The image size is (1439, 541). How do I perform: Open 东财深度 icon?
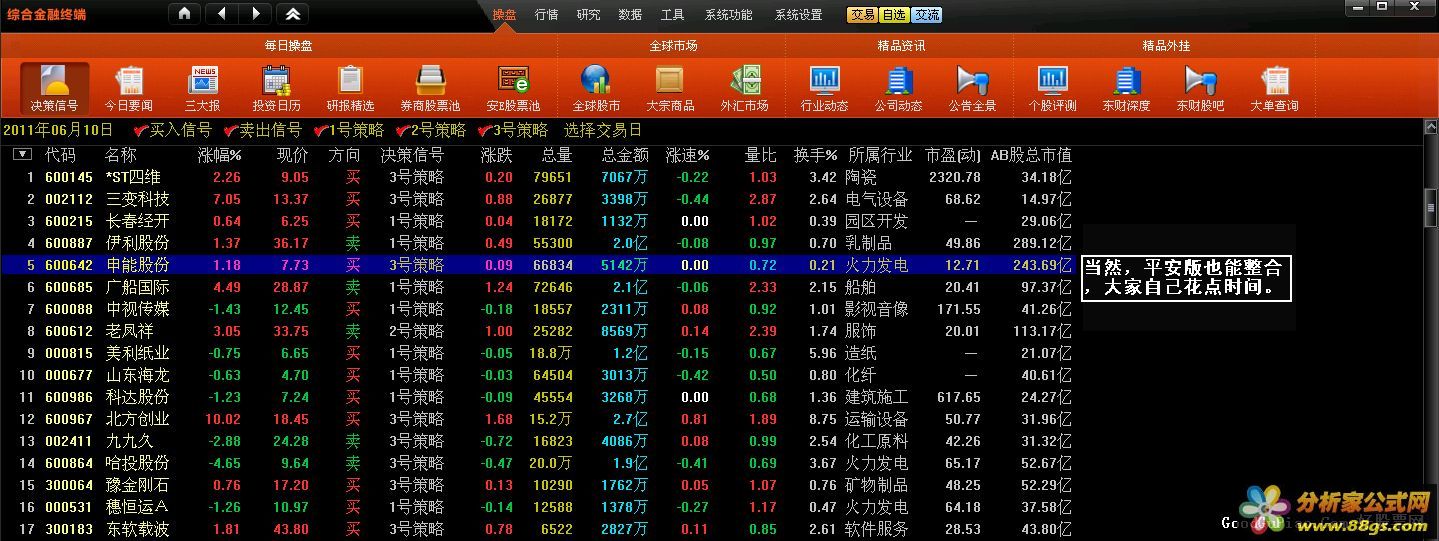1126,88
